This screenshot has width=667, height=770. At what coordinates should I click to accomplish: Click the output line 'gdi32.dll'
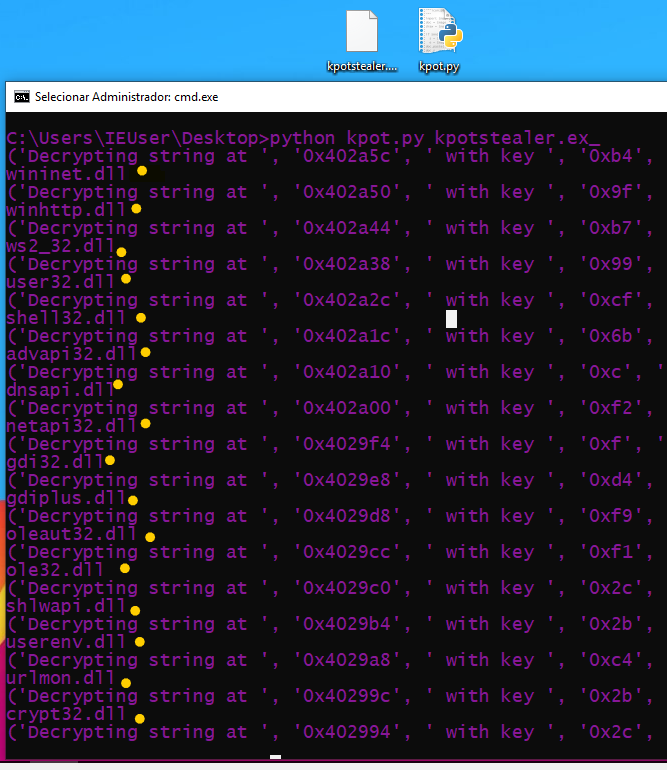[x=55, y=462]
